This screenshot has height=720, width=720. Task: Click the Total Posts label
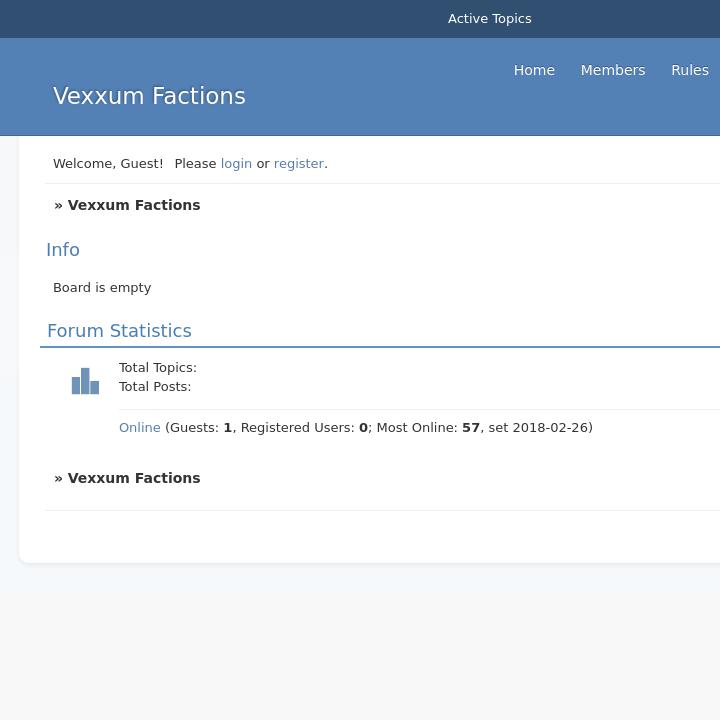point(155,387)
